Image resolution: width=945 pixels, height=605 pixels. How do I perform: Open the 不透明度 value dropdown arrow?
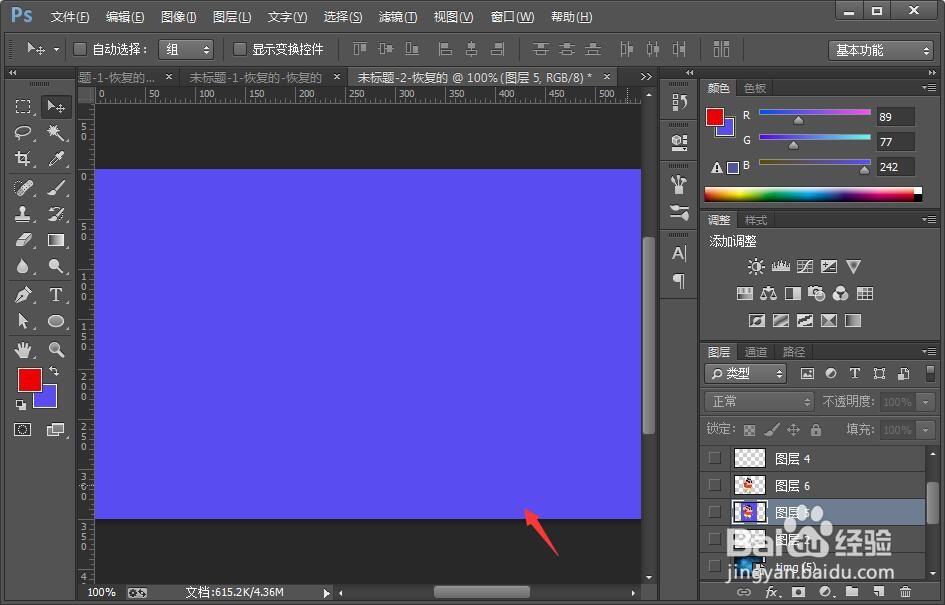[x=925, y=402]
